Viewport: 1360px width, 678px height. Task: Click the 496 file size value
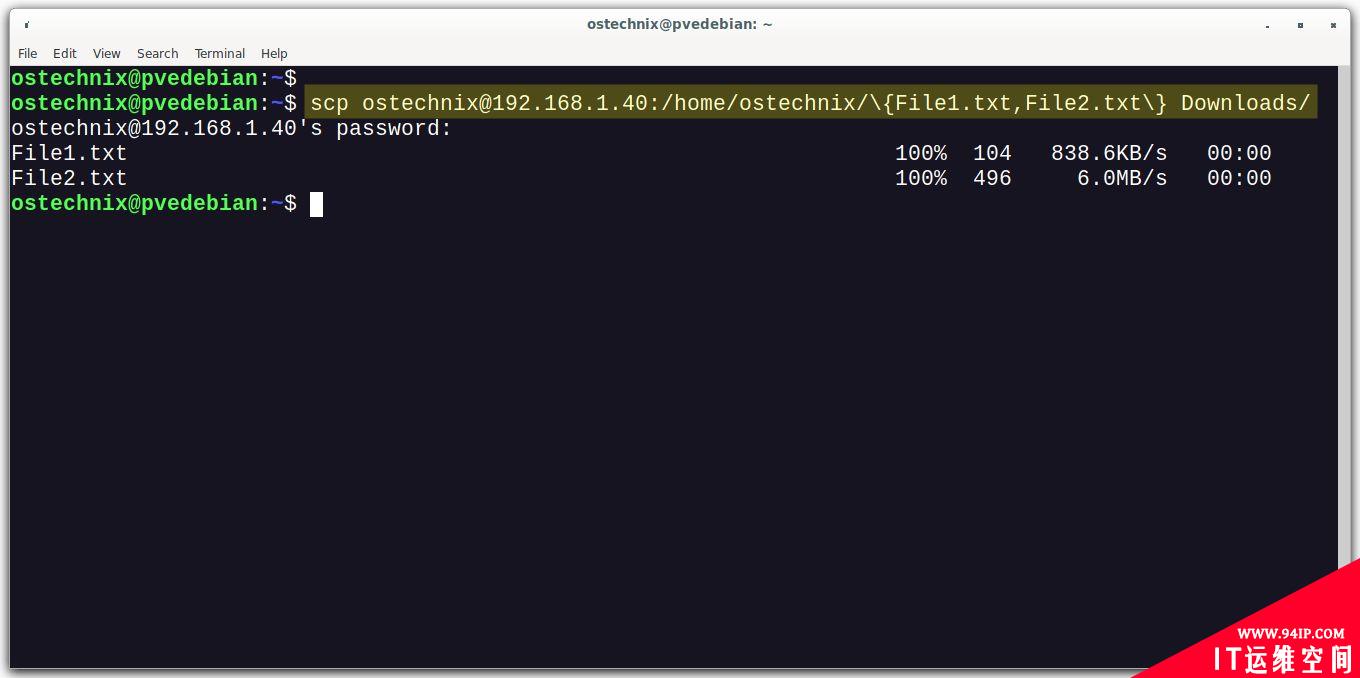(992, 178)
